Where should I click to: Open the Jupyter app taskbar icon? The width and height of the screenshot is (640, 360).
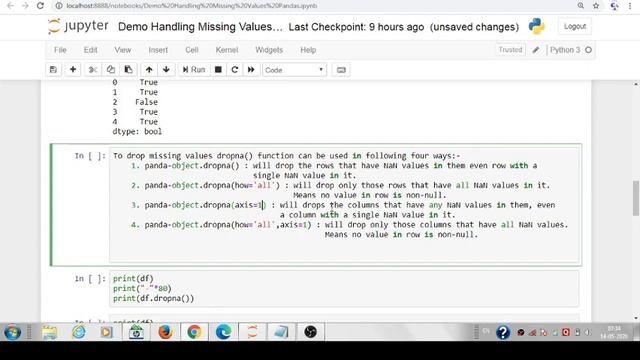252,332
